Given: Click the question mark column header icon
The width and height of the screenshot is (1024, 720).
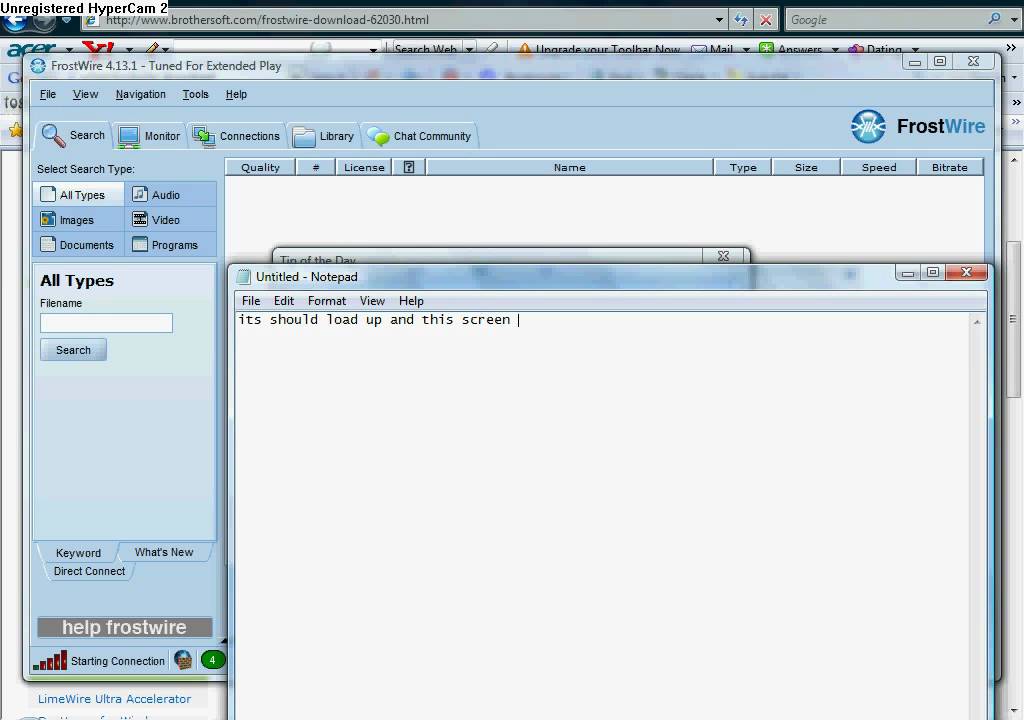Looking at the screenshot, I should (x=409, y=167).
